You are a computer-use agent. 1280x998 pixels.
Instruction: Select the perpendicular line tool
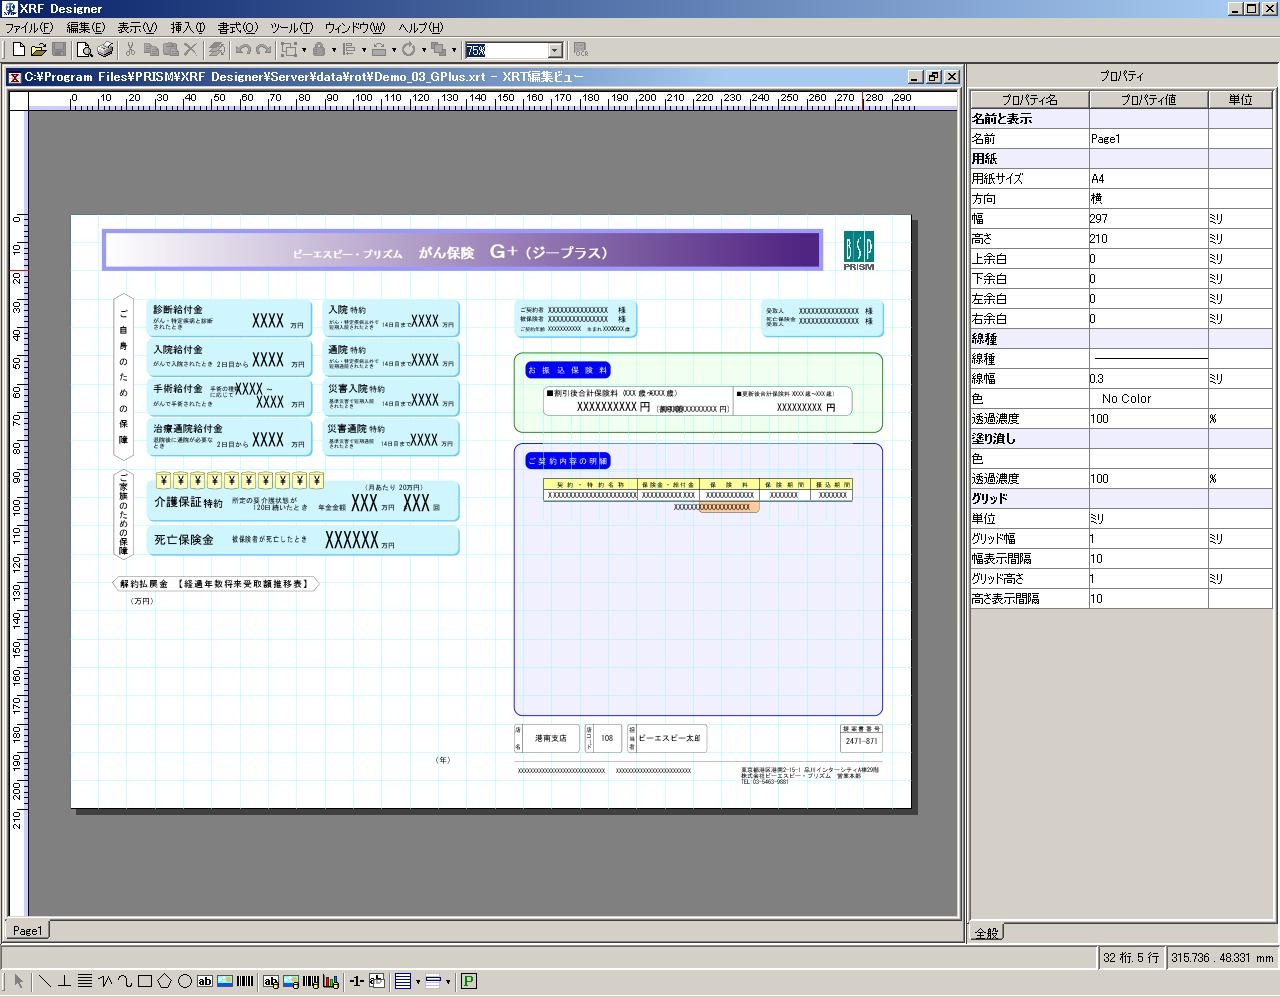click(x=64, y=981)
